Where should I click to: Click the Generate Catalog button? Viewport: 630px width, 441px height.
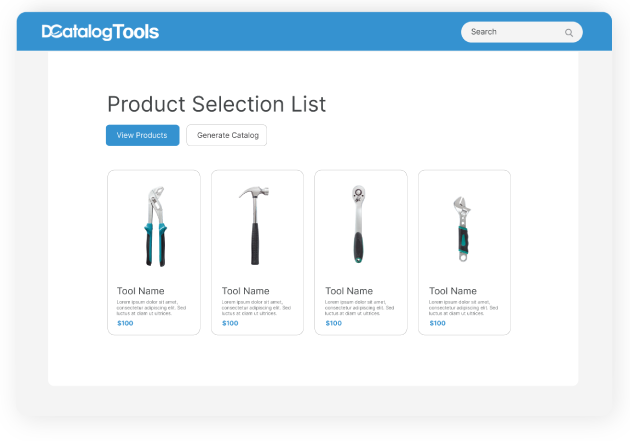[226, 135]
